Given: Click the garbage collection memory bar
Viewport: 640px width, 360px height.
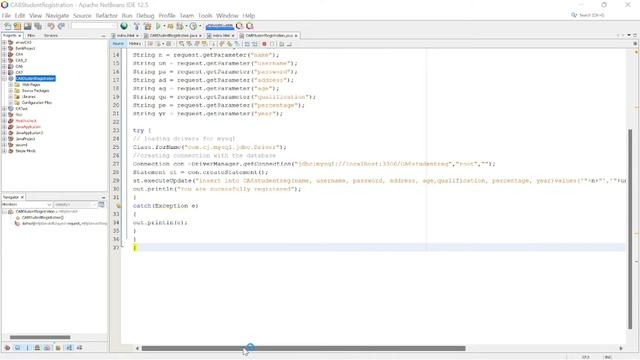Looking at the screenshot, I should [x=220, y=27].
